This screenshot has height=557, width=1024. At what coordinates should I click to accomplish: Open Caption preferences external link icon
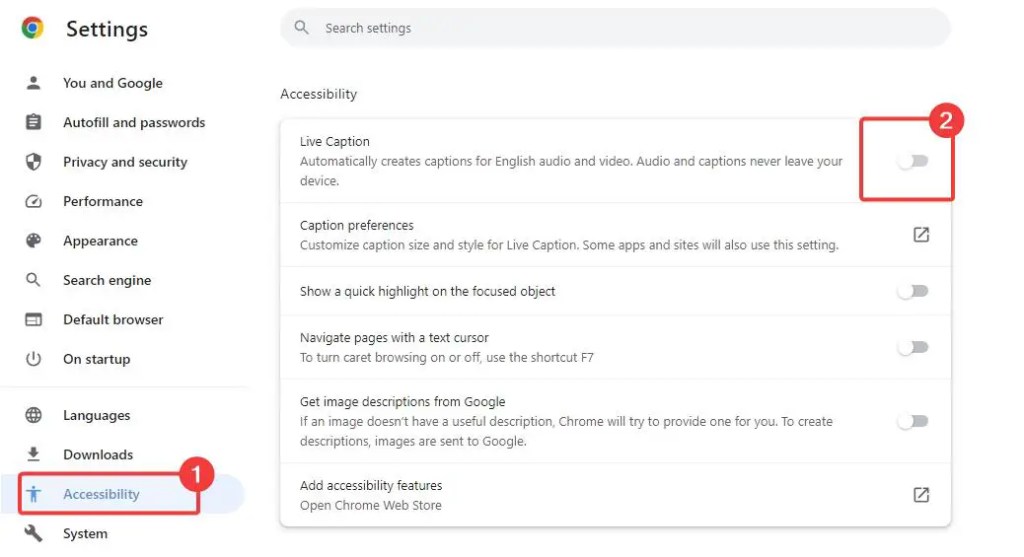tap(921, 234)
